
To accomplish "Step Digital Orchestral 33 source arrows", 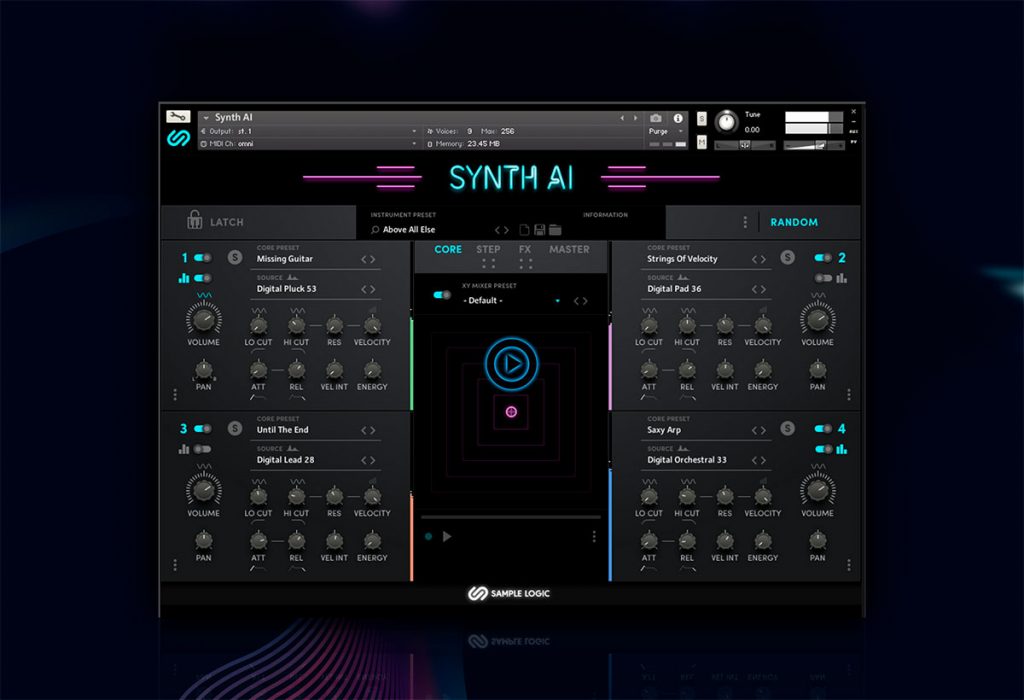I will tap(759, 460).
